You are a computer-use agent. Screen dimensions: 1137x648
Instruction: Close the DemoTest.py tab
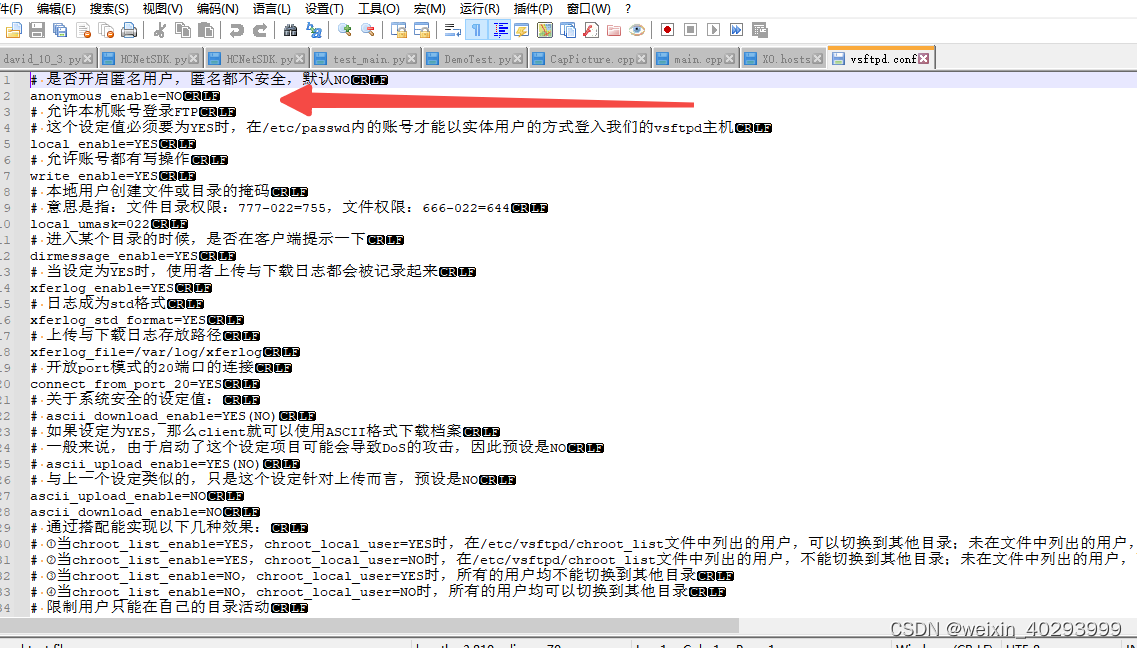coord(517,58)
